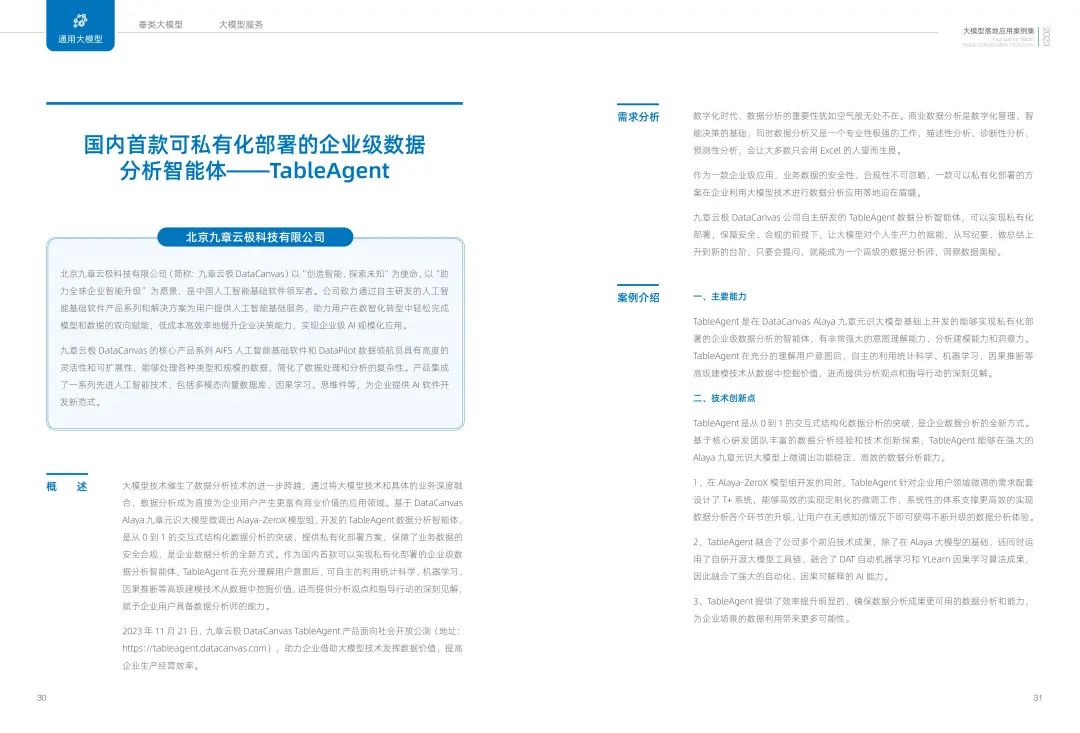Click the 一、主要能力 subheading
The width and height of the screenshot is (1080, 733).
pos(720,297)
